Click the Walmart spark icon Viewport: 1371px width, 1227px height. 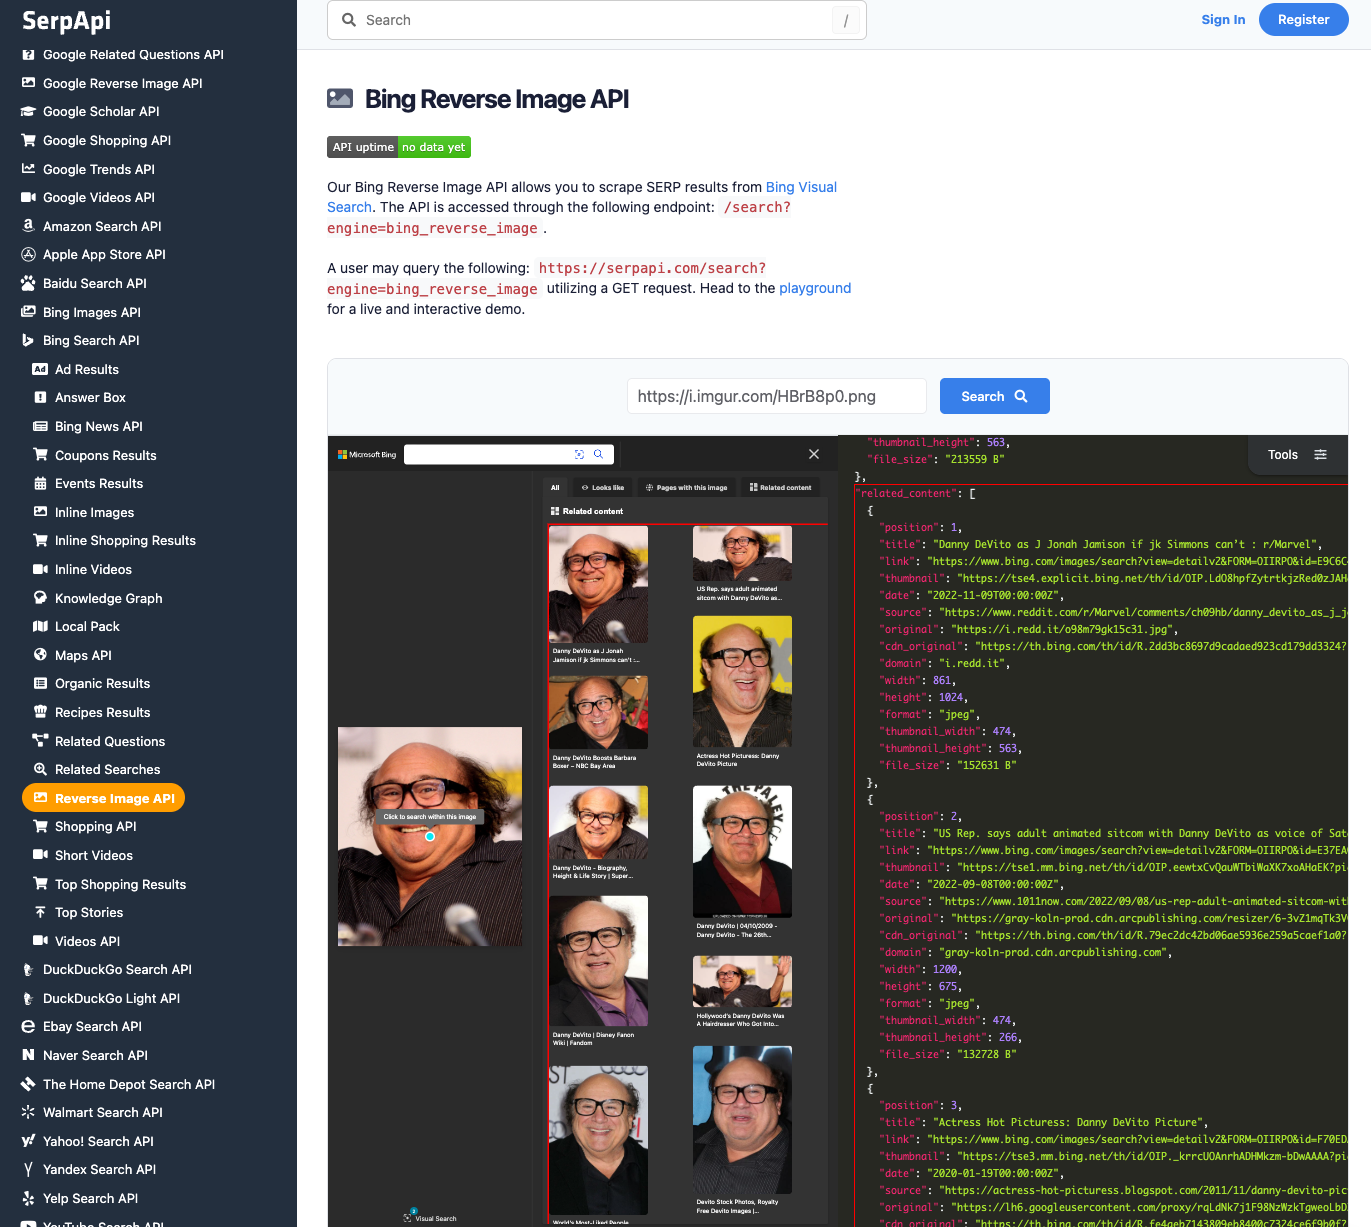(28, 1113)
